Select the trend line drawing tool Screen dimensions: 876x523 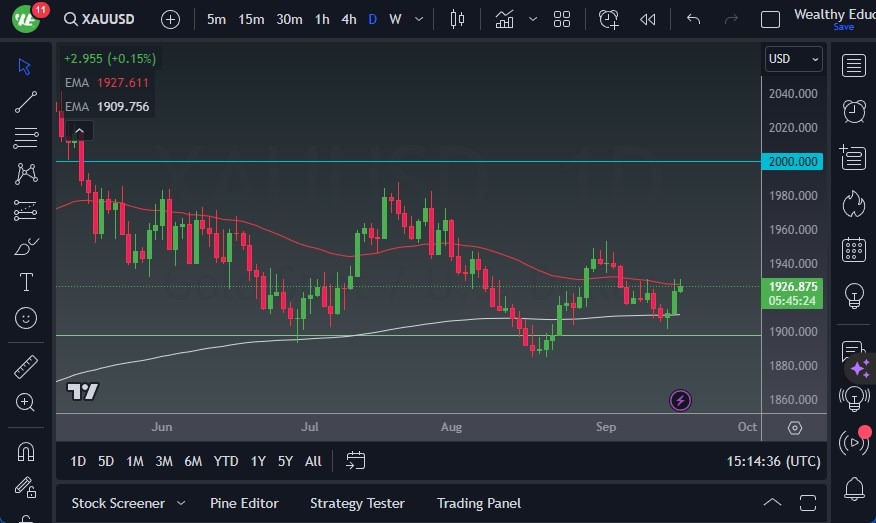pyautogui.click(x=26, y=102)
